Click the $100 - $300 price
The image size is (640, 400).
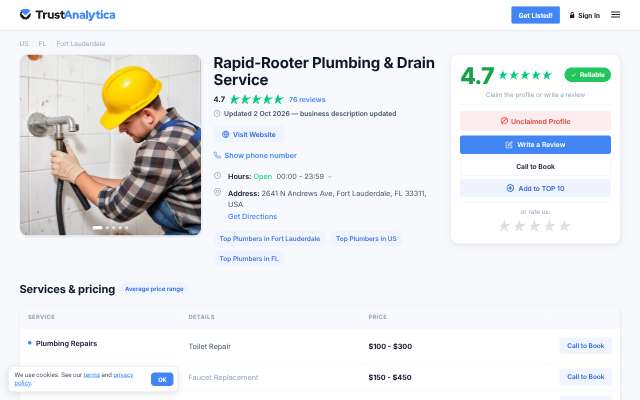(x=390, y=347)
